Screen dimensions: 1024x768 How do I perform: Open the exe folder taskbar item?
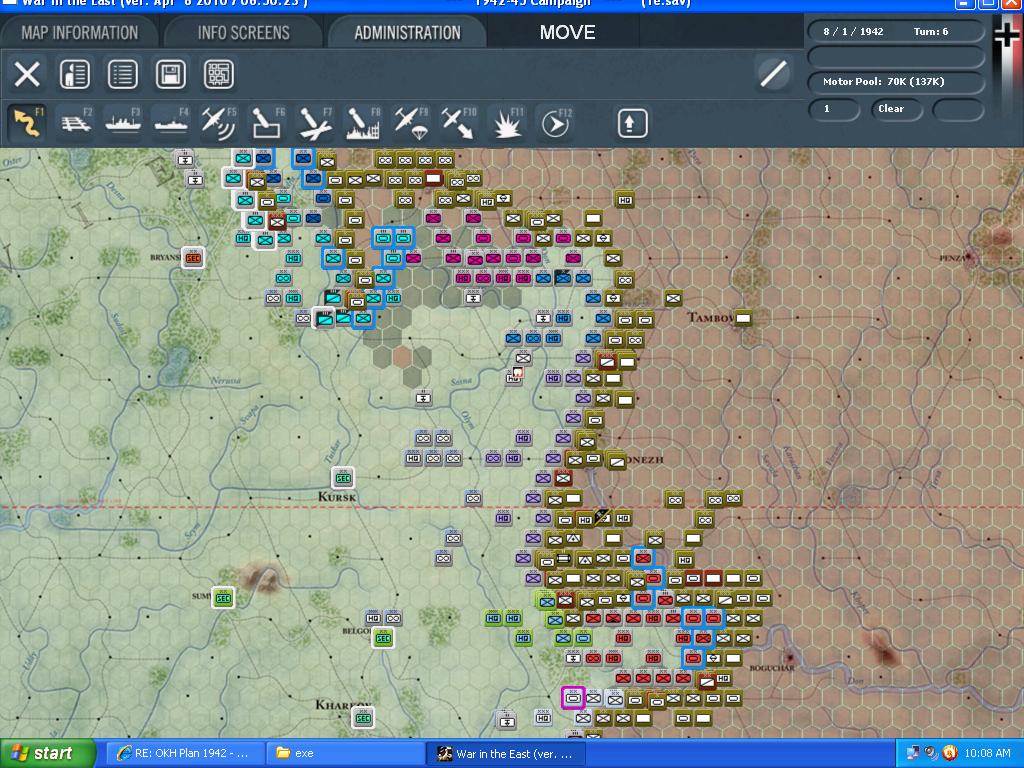tap(345, 754)
